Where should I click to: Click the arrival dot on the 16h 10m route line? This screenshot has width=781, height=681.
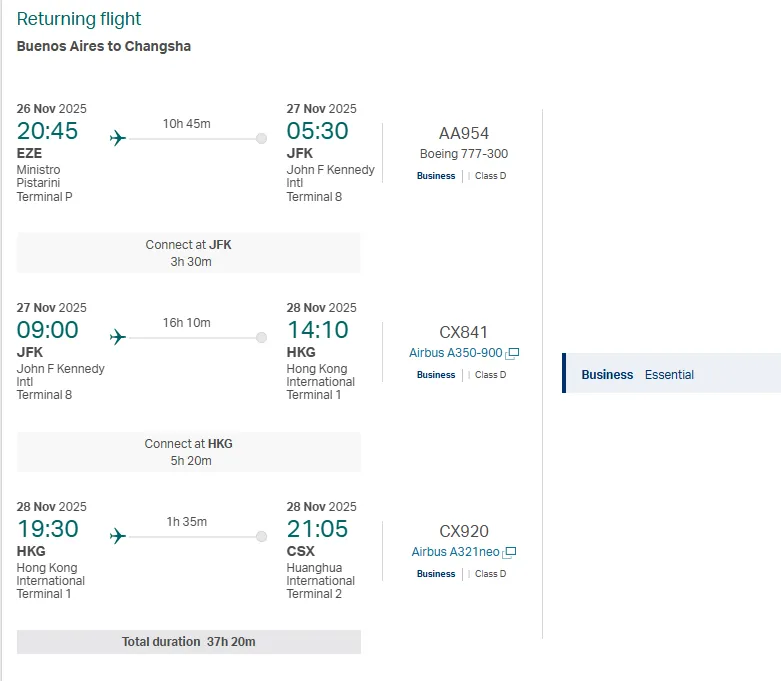262,337
